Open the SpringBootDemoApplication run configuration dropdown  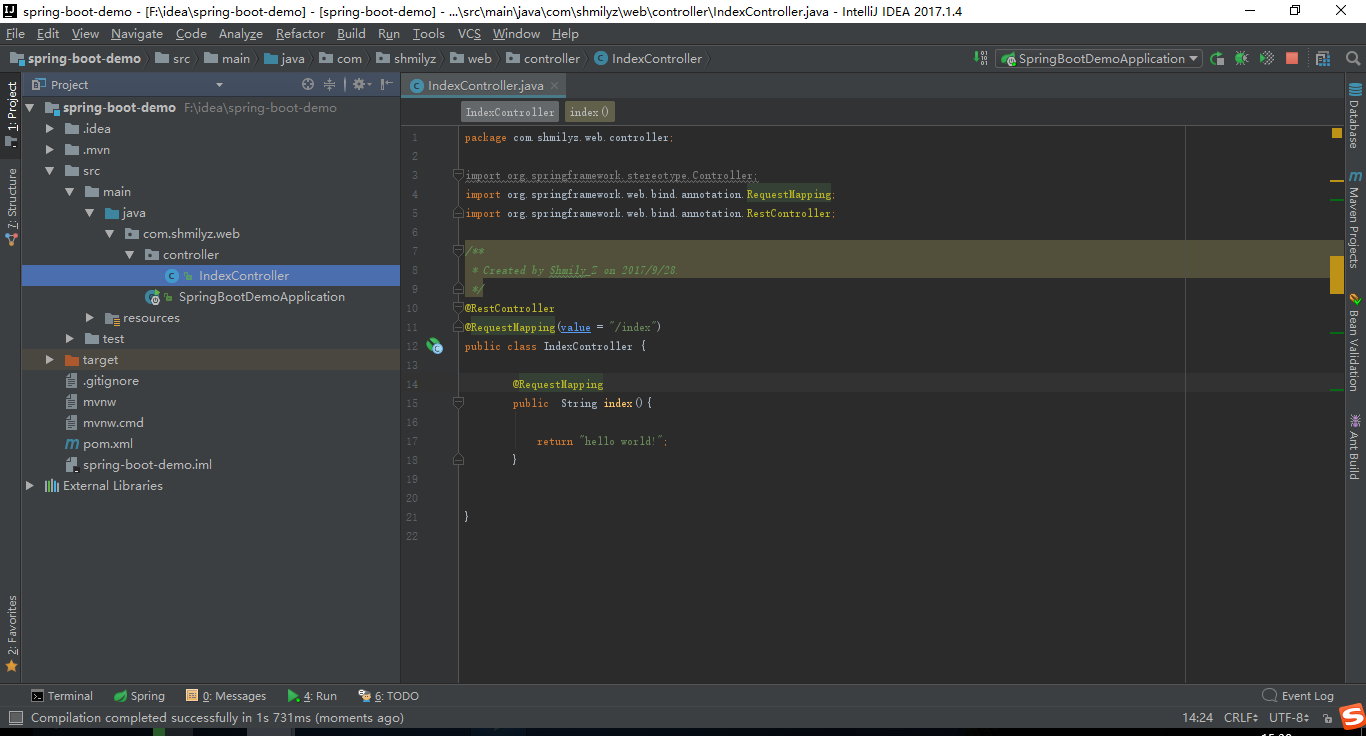1097,58
